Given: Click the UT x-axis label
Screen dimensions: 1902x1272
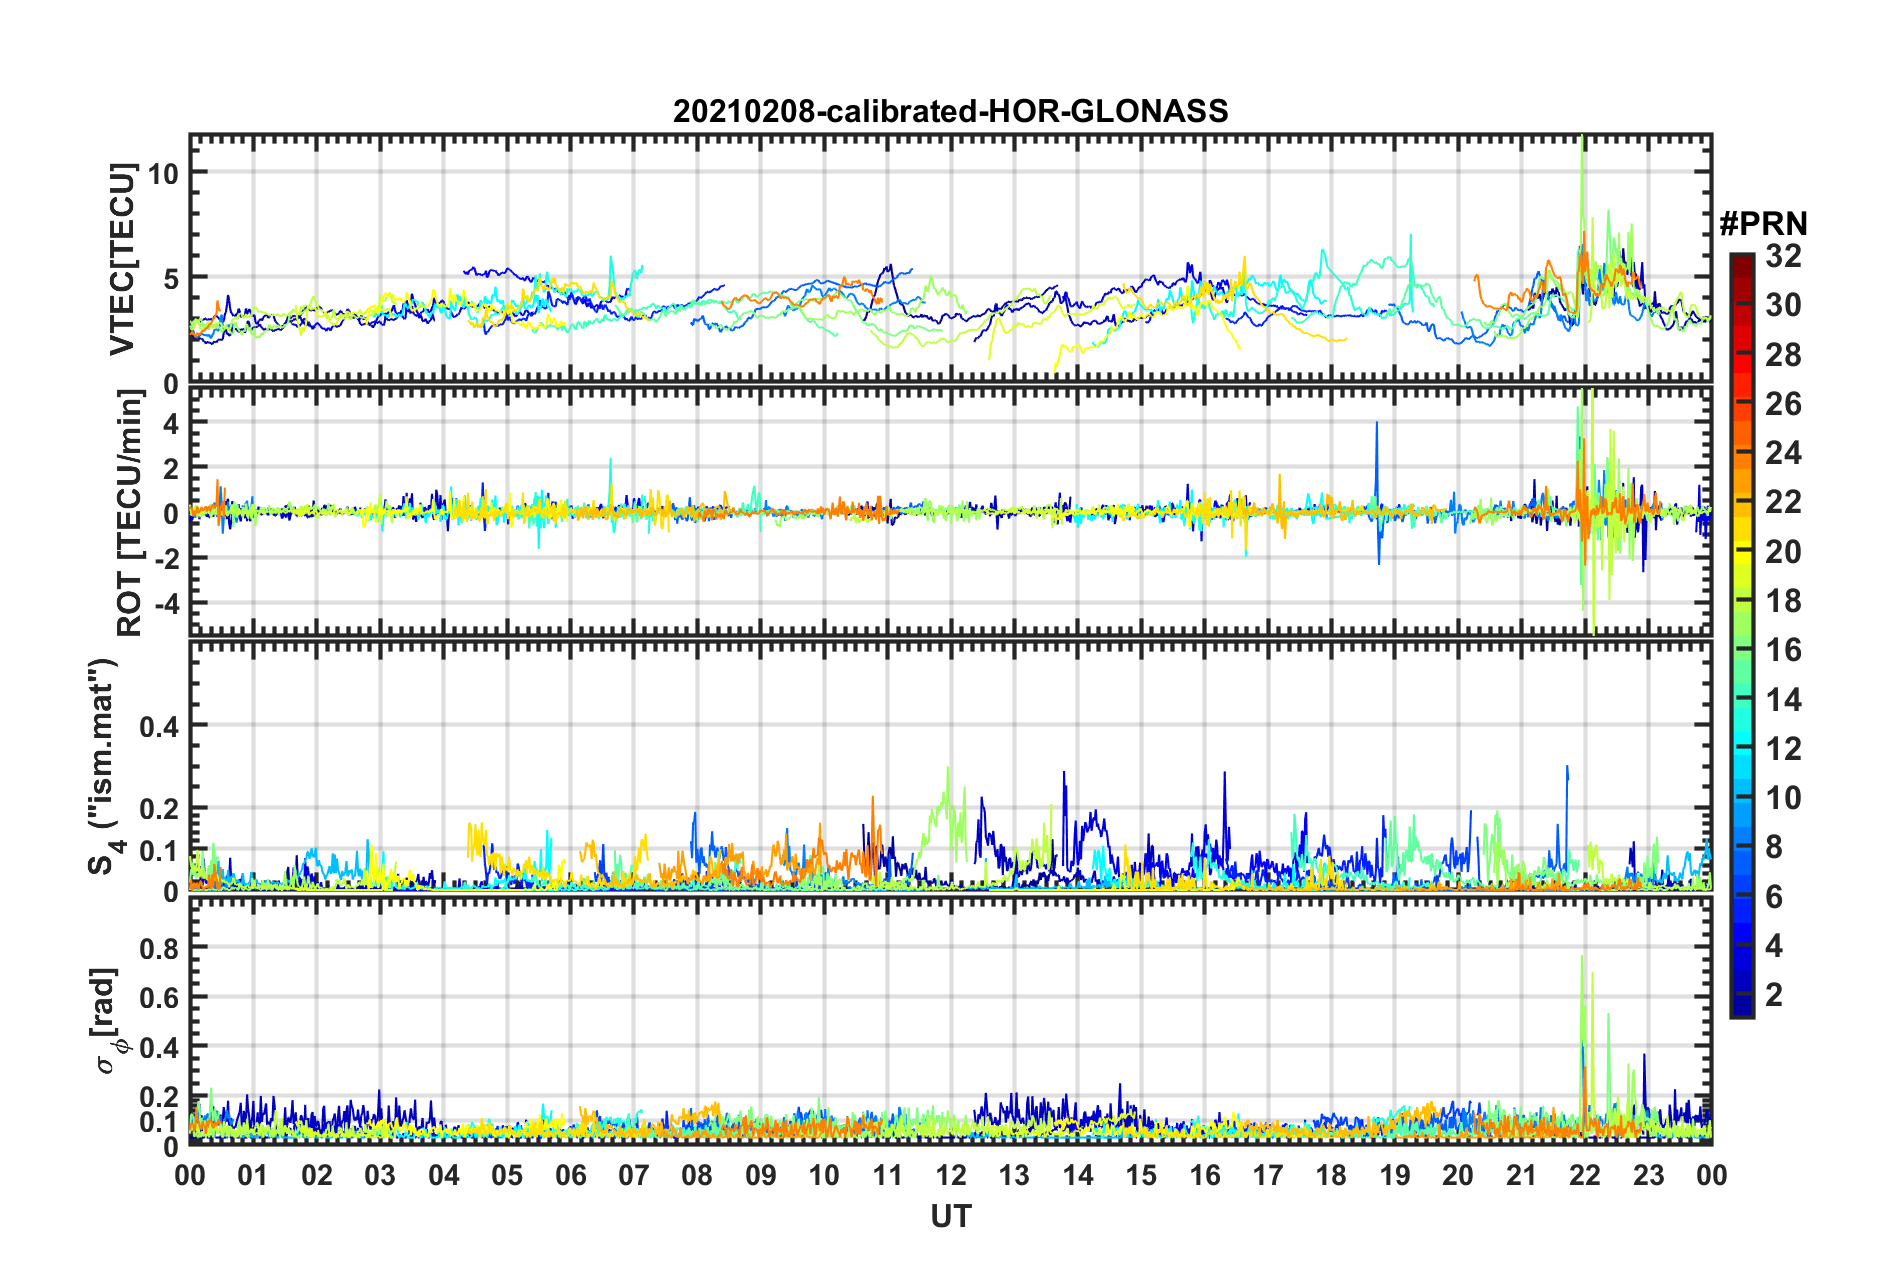Looking at the screenshot, I should tap(950, 1216).
